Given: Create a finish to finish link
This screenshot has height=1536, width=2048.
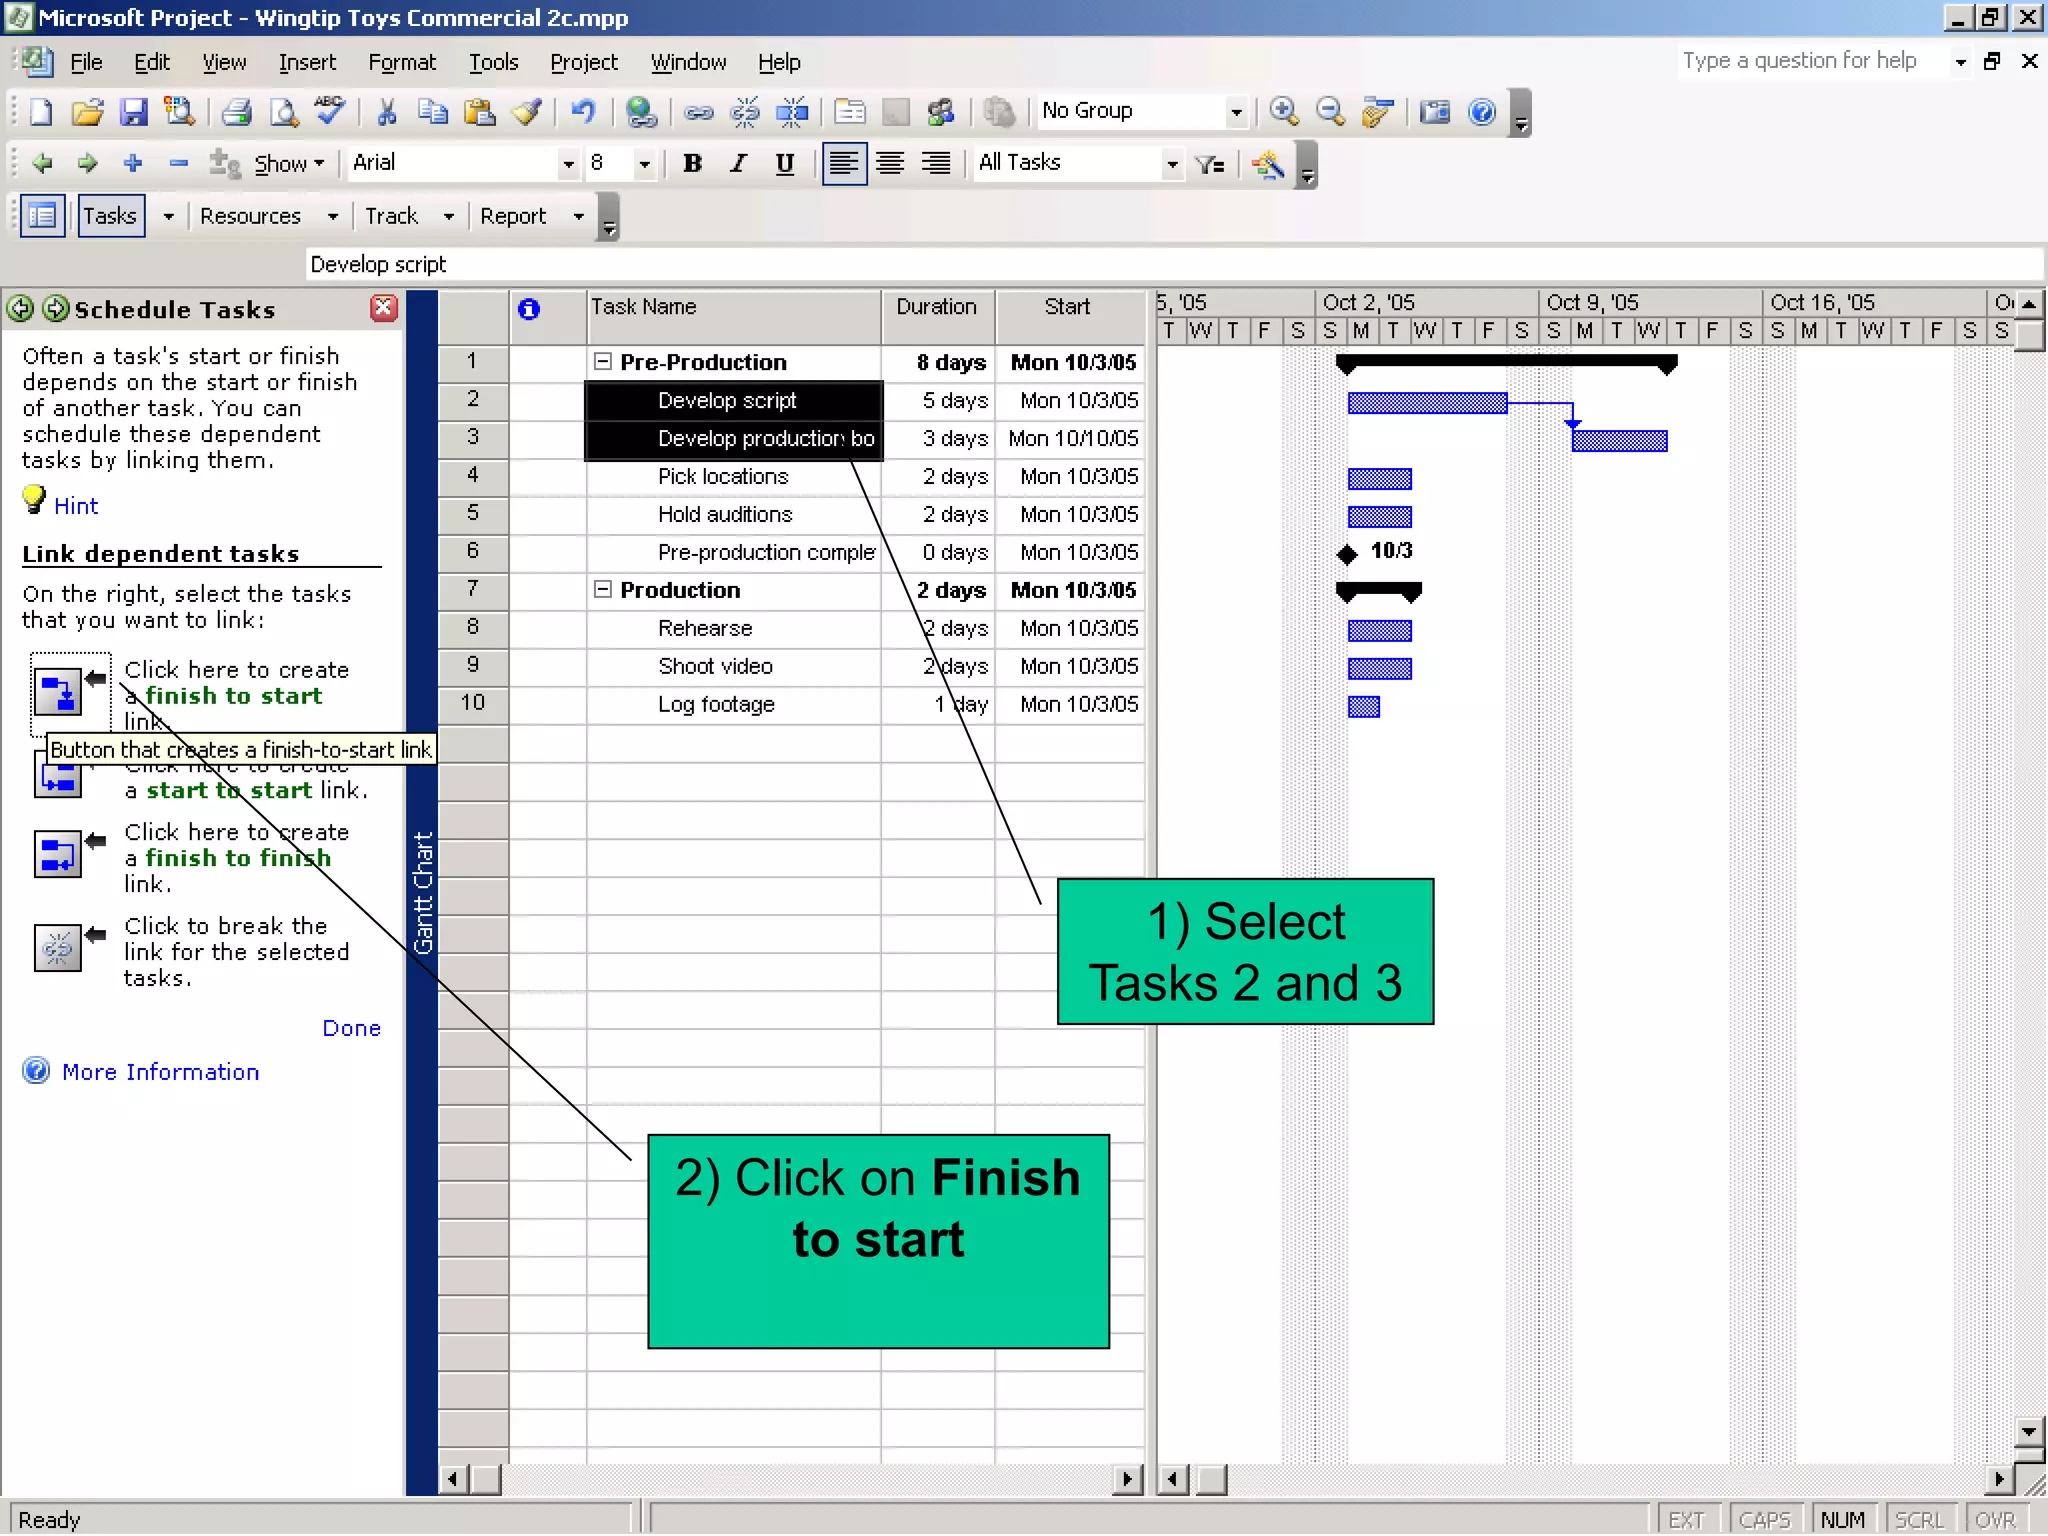Looking at the screenshot, I should point(58,855).
